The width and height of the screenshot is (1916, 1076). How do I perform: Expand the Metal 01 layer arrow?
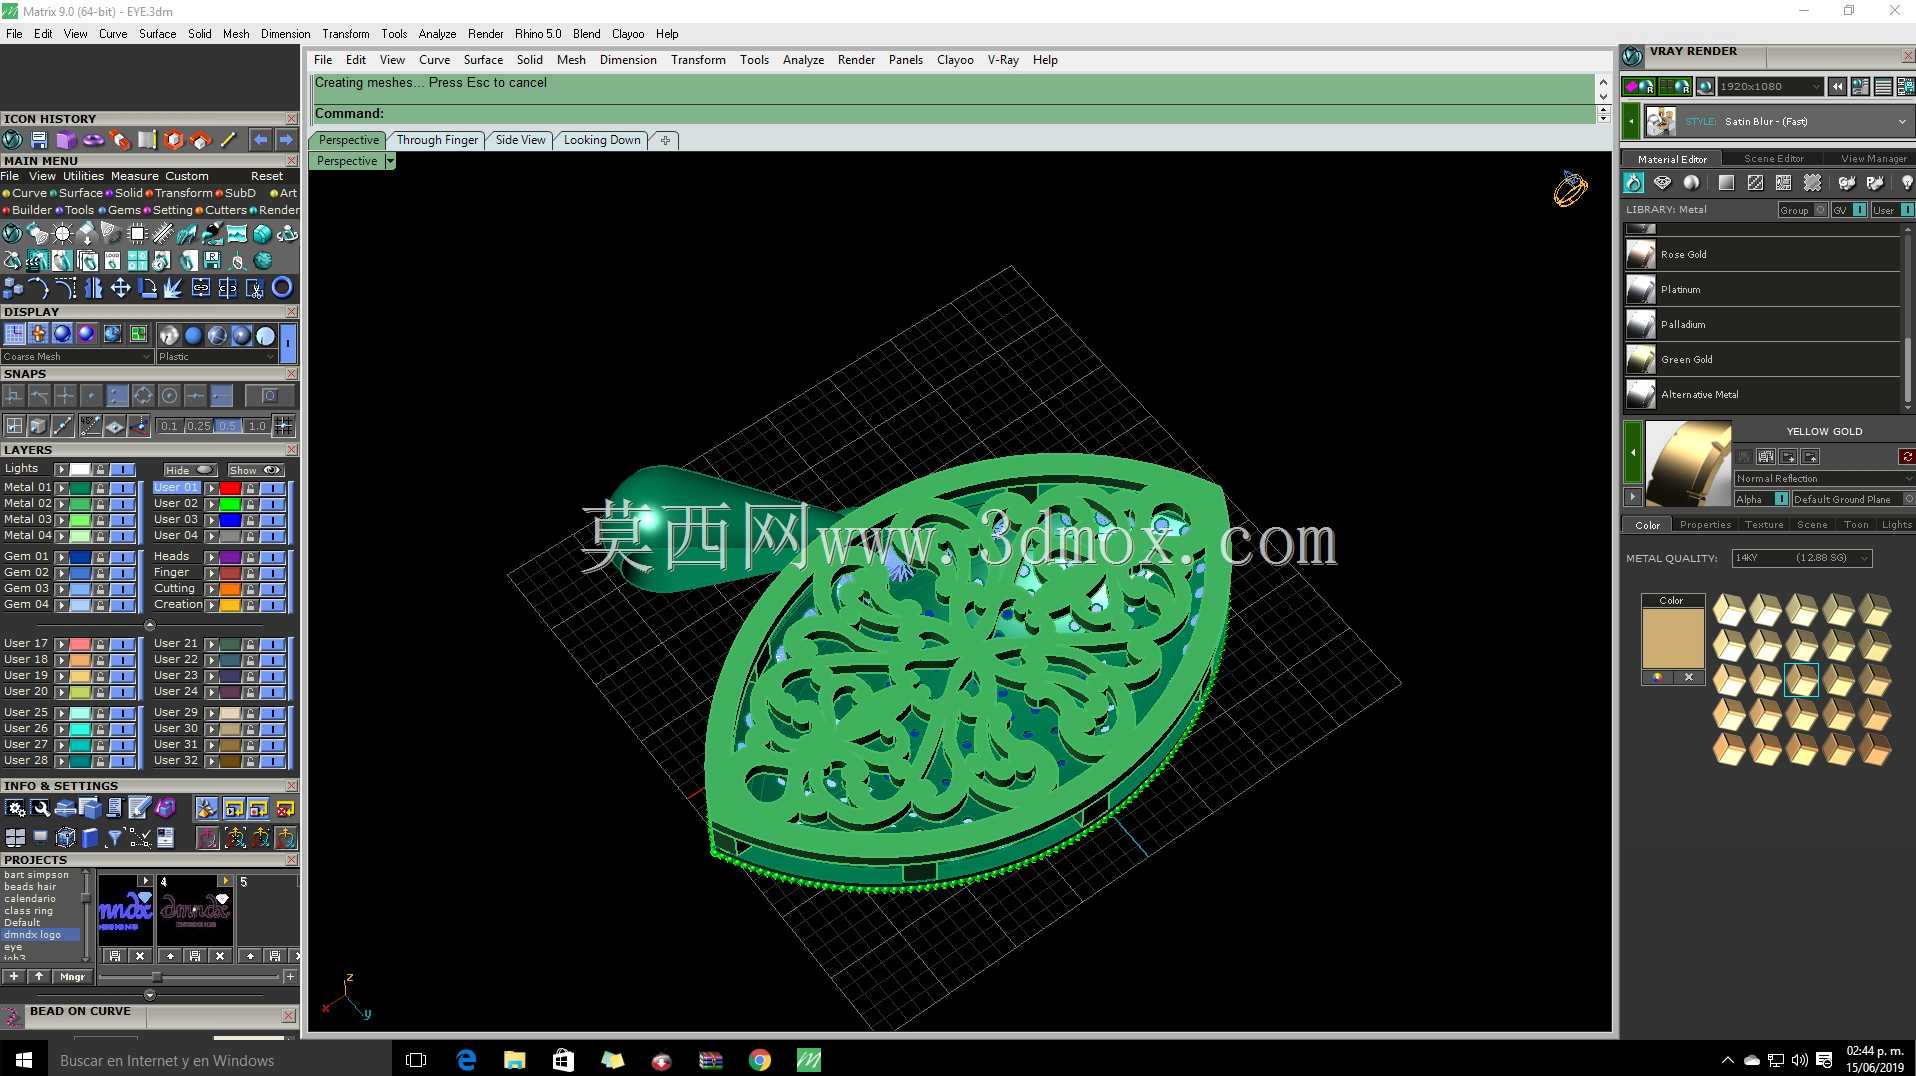[x=61, y=488]
